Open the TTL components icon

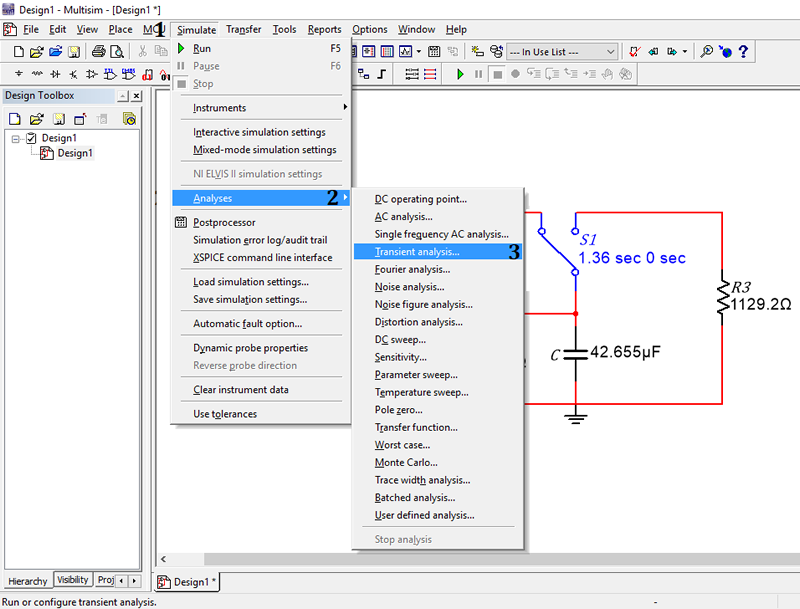(110, 74)
